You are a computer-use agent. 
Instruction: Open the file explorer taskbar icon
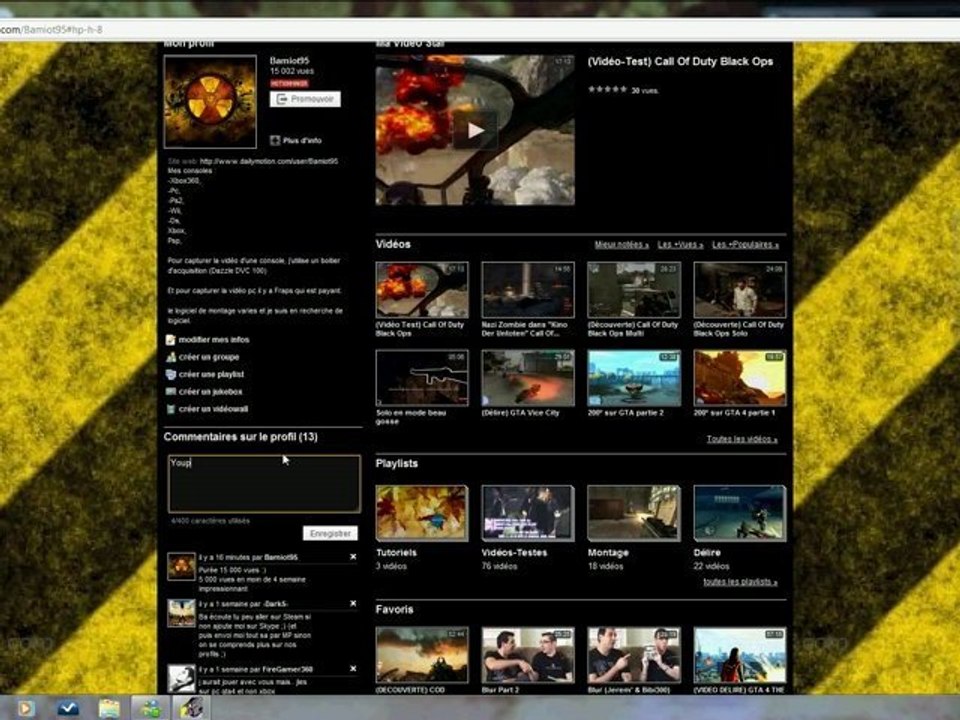(x=109, y=708)
